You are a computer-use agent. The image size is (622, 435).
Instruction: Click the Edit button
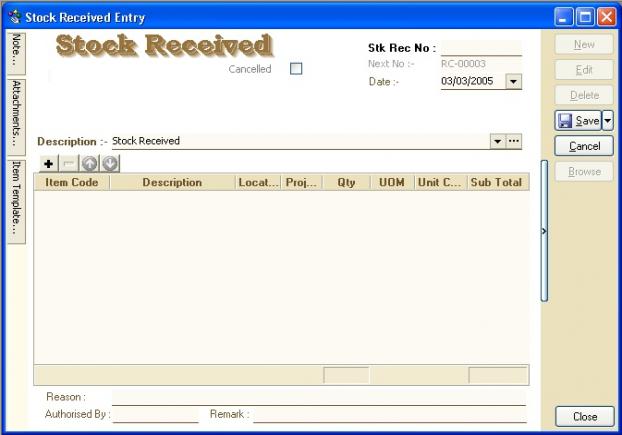(x=584, y=70)
